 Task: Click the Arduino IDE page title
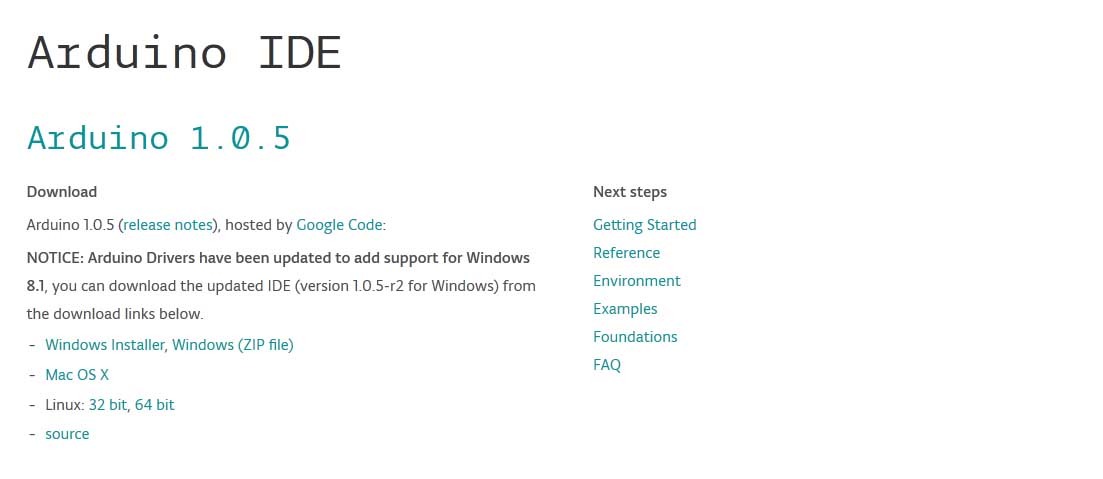click(184, 52)
